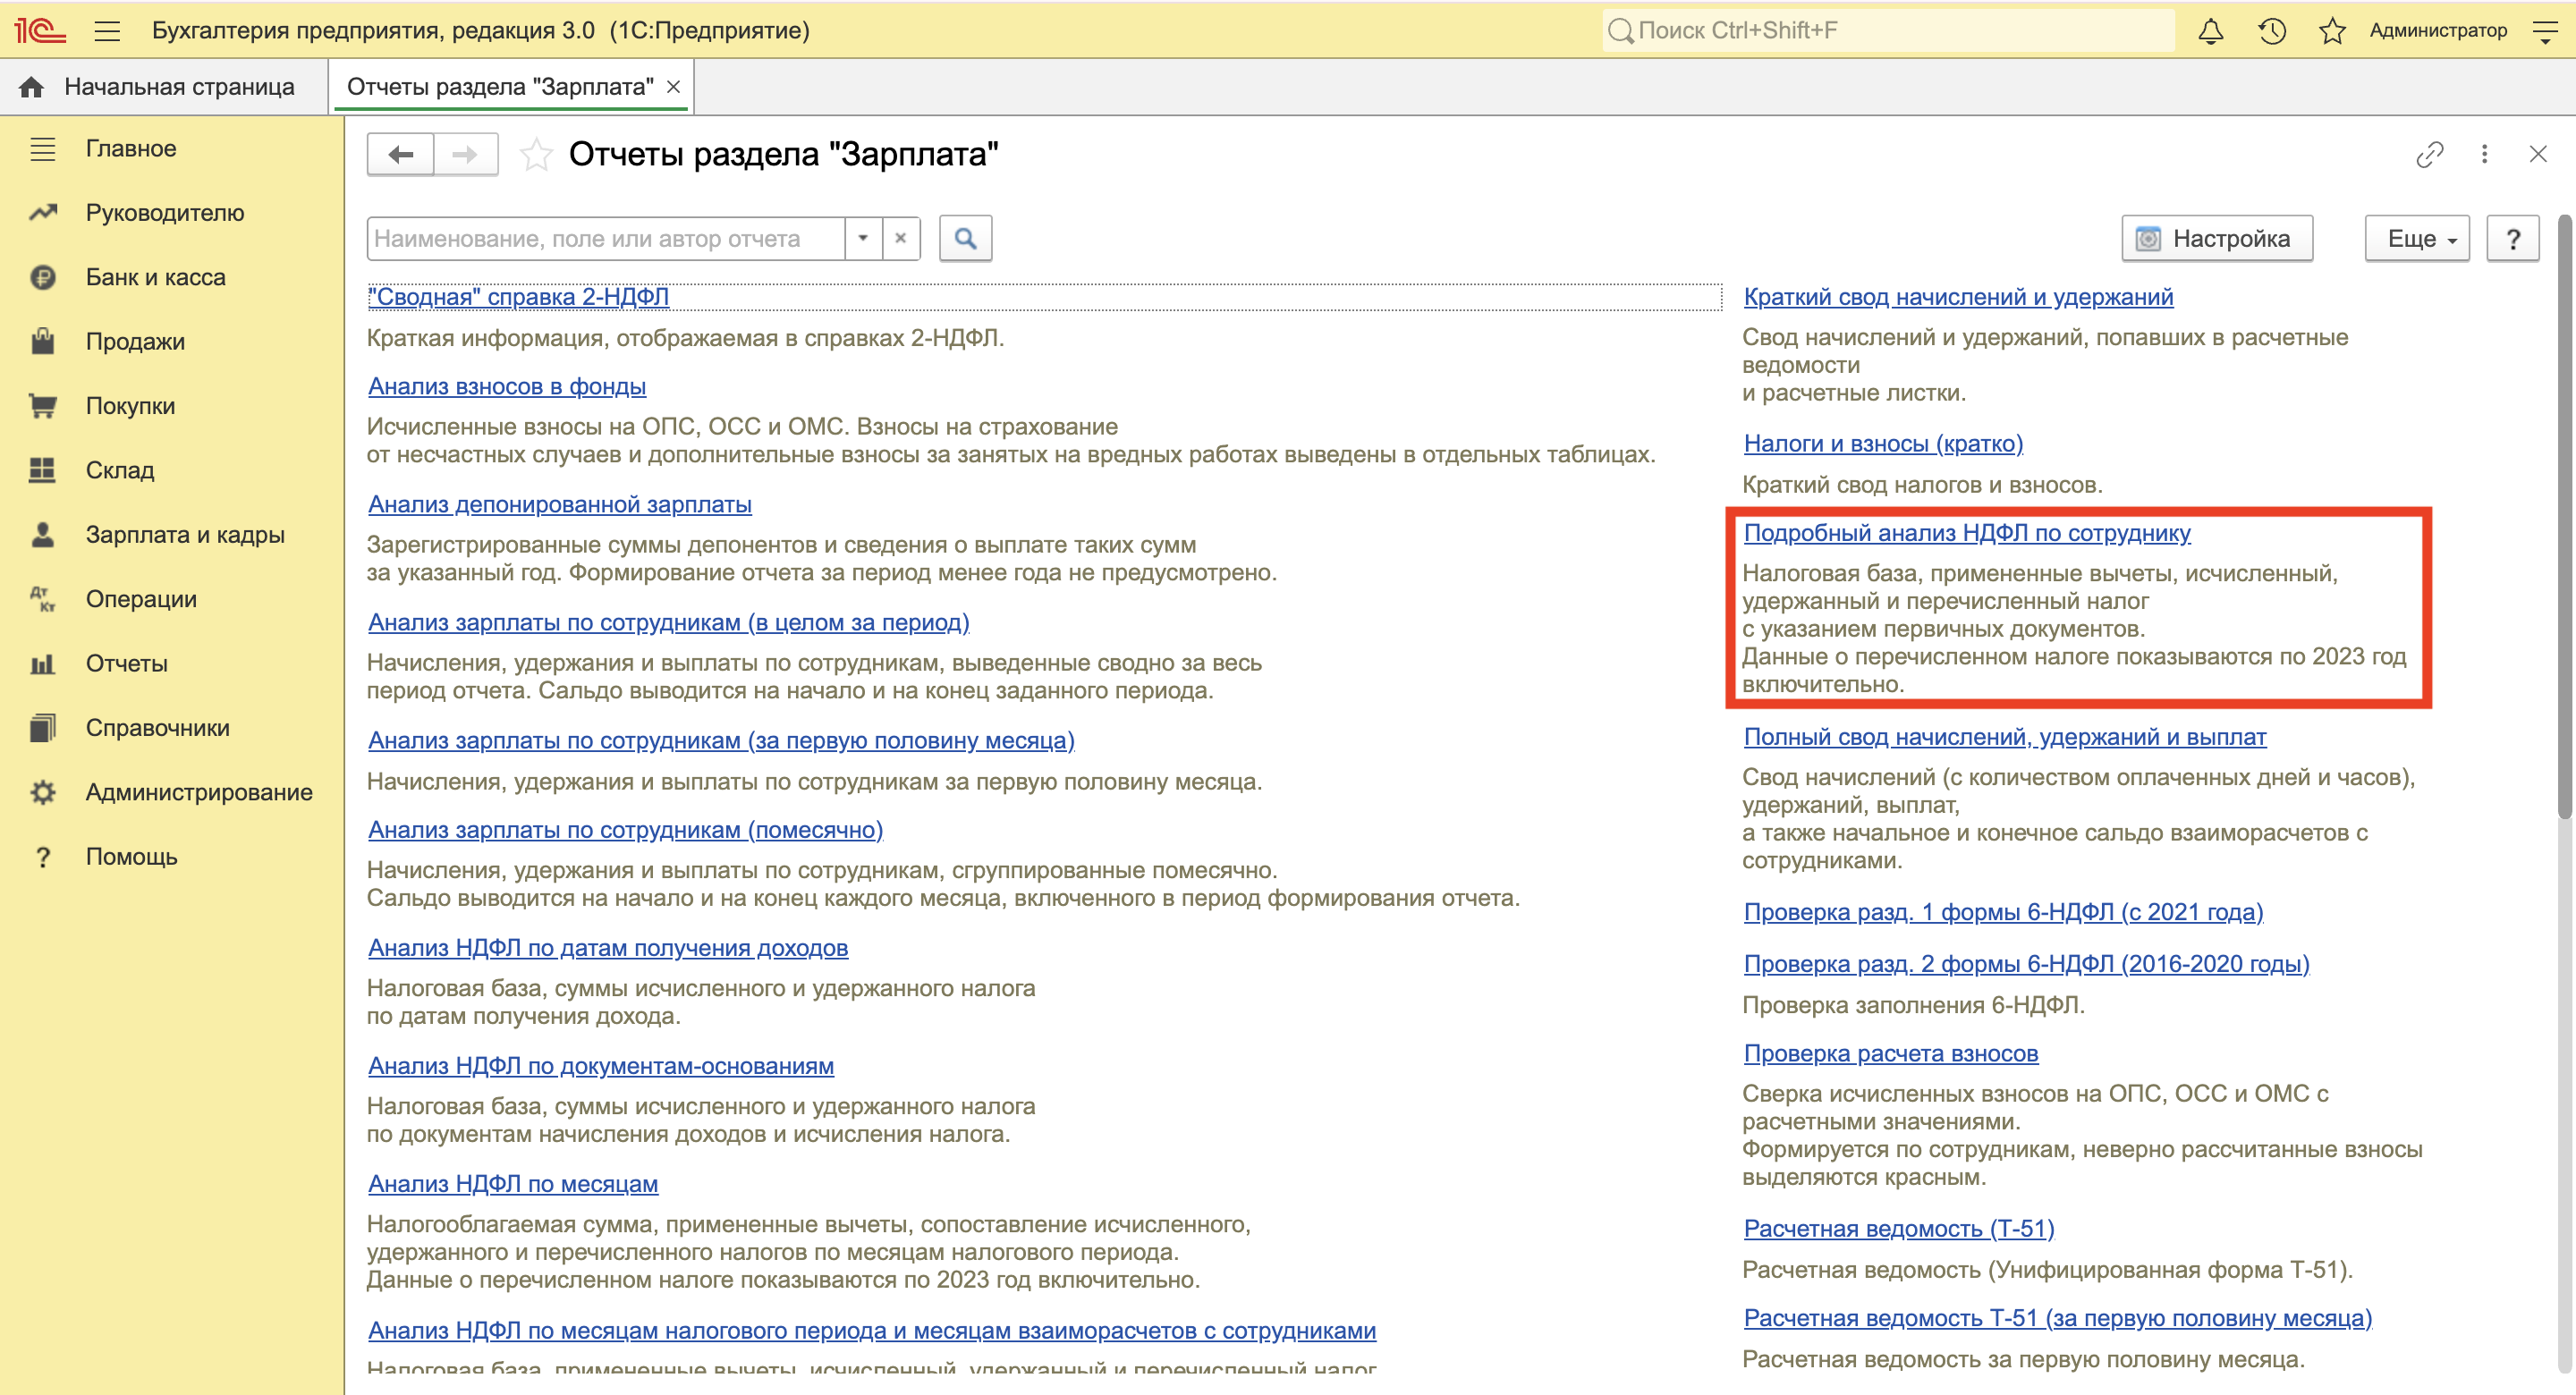Copy link using the chain icon
Screen dimensions: 2576x1395
coord(2429,154)
